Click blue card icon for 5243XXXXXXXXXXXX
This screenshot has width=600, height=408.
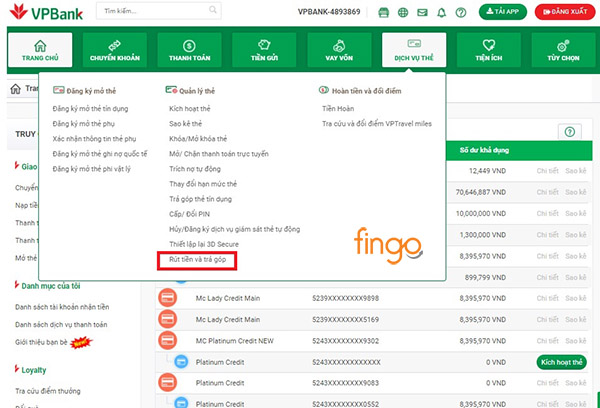coord(181,362)
